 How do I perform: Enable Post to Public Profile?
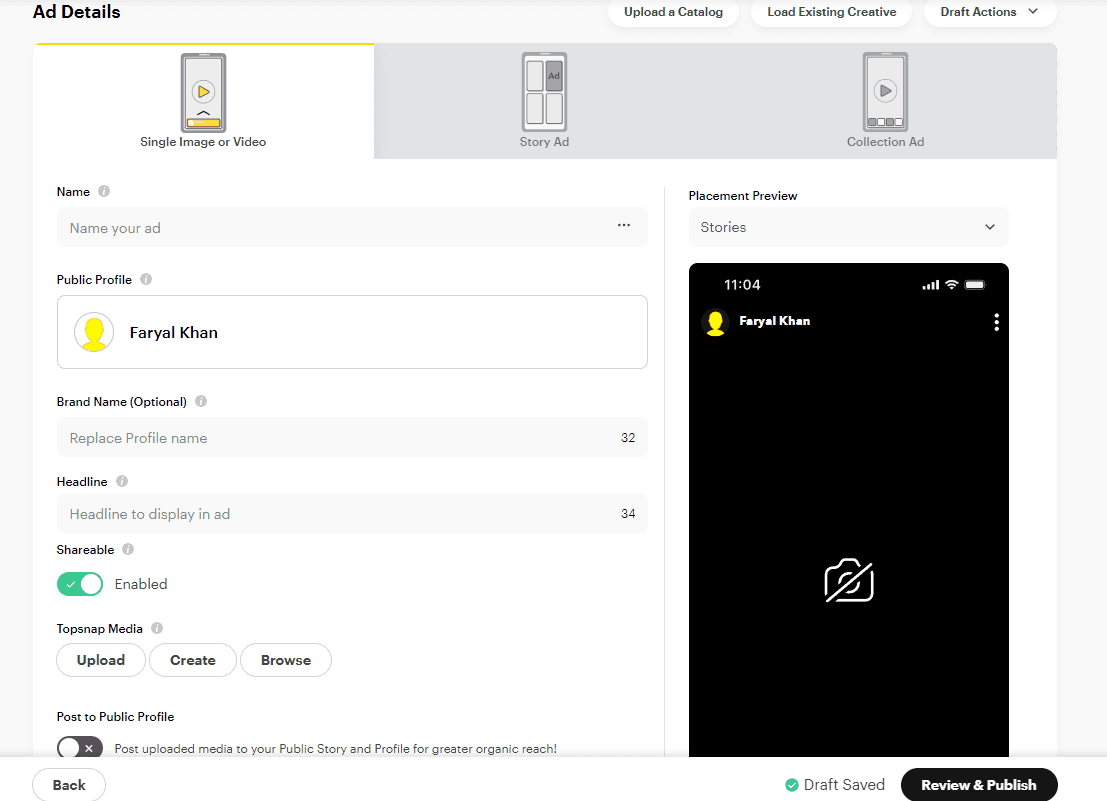[x=79, y=747]
